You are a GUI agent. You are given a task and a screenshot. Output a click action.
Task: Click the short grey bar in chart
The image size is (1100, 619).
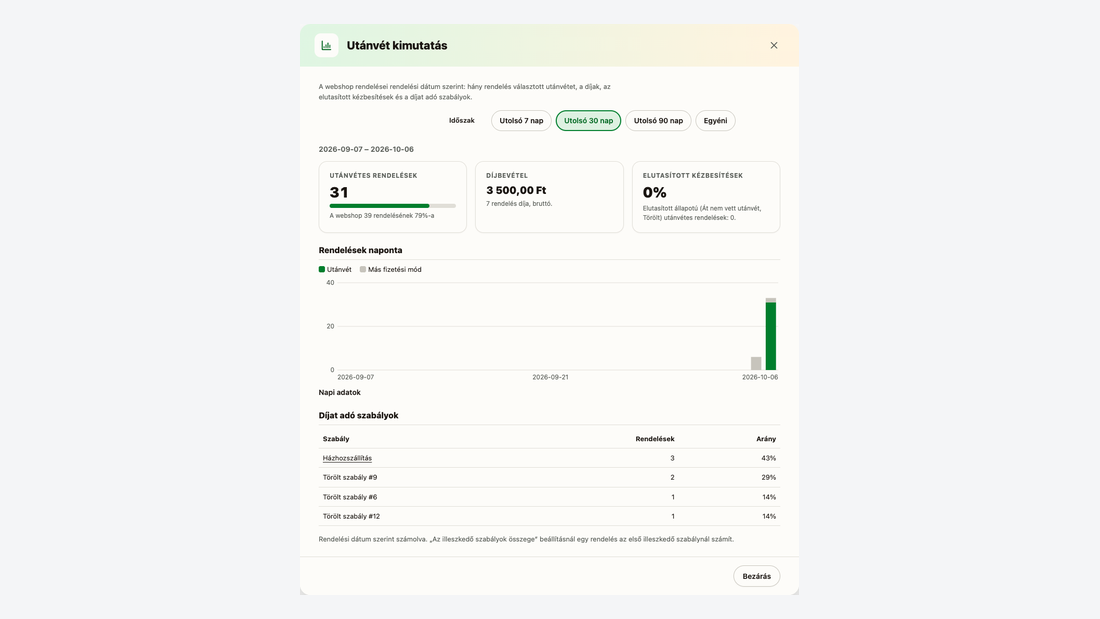click(x=756, y=364)
